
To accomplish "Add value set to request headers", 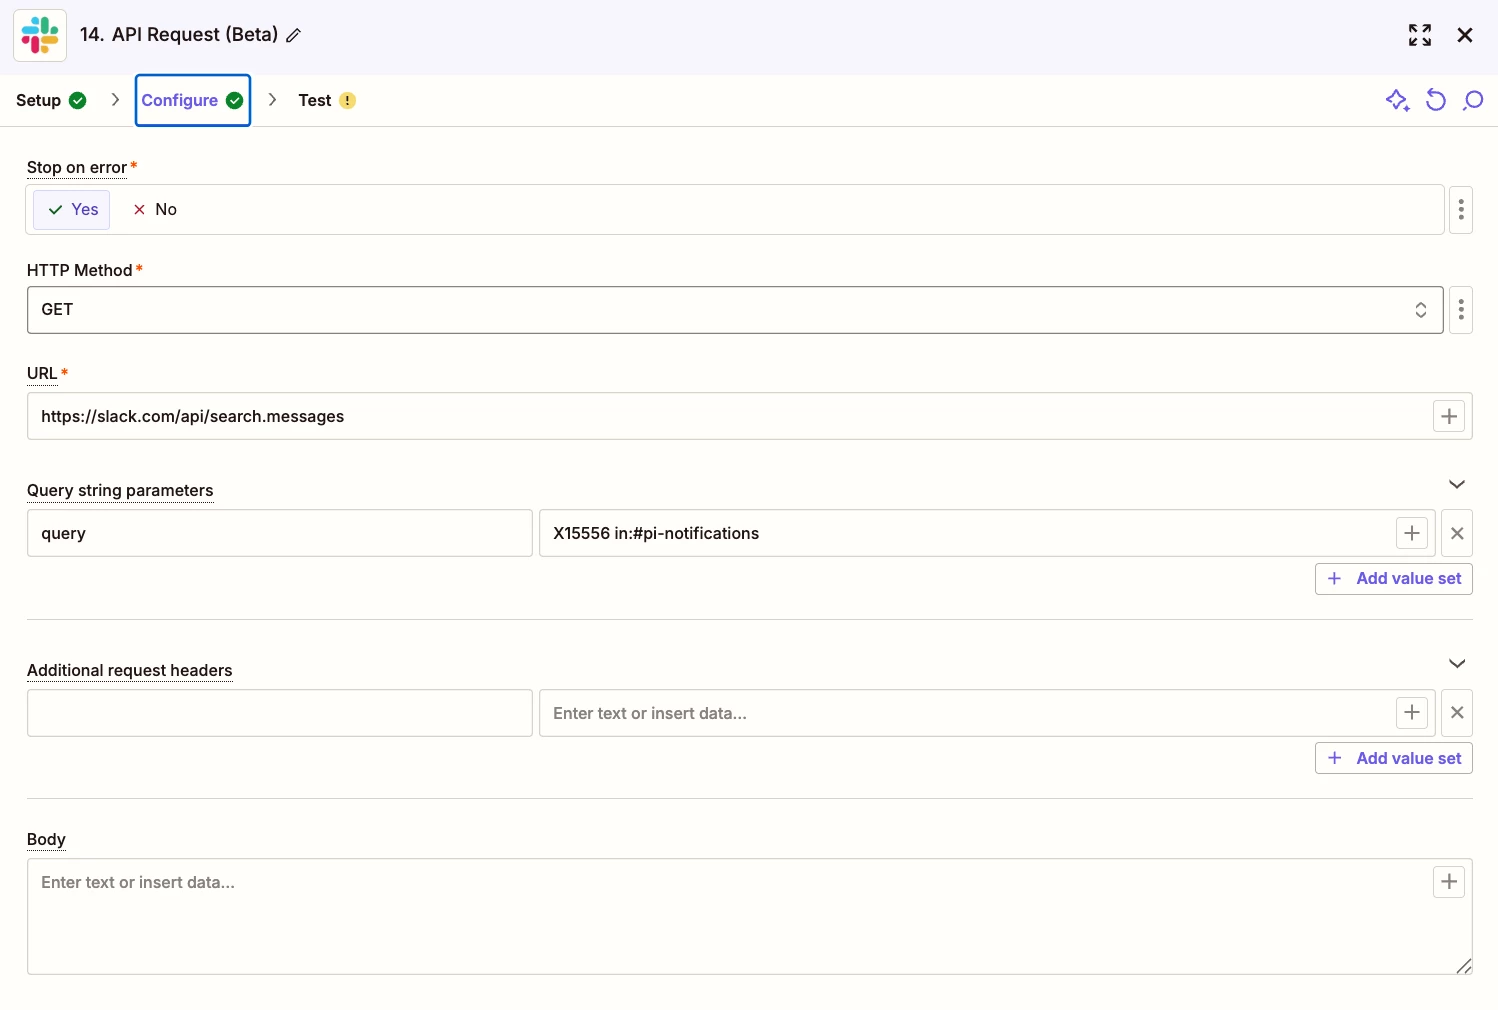I will [x=1394, y=758].
